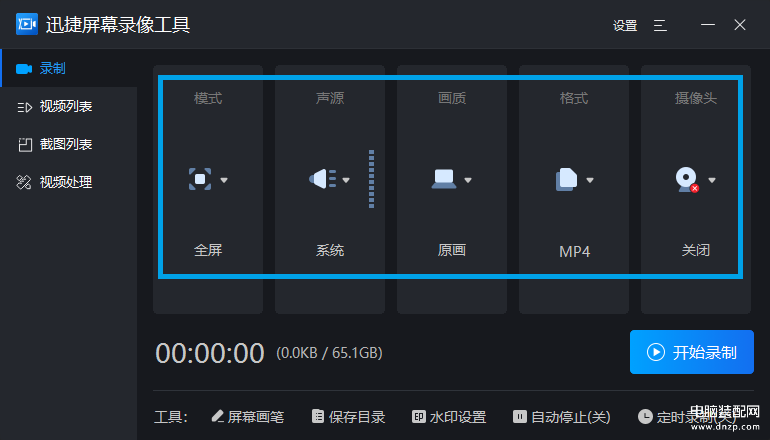Open the 屏幕画笔 tool
The image size is (770, 440).
[248, 417]
